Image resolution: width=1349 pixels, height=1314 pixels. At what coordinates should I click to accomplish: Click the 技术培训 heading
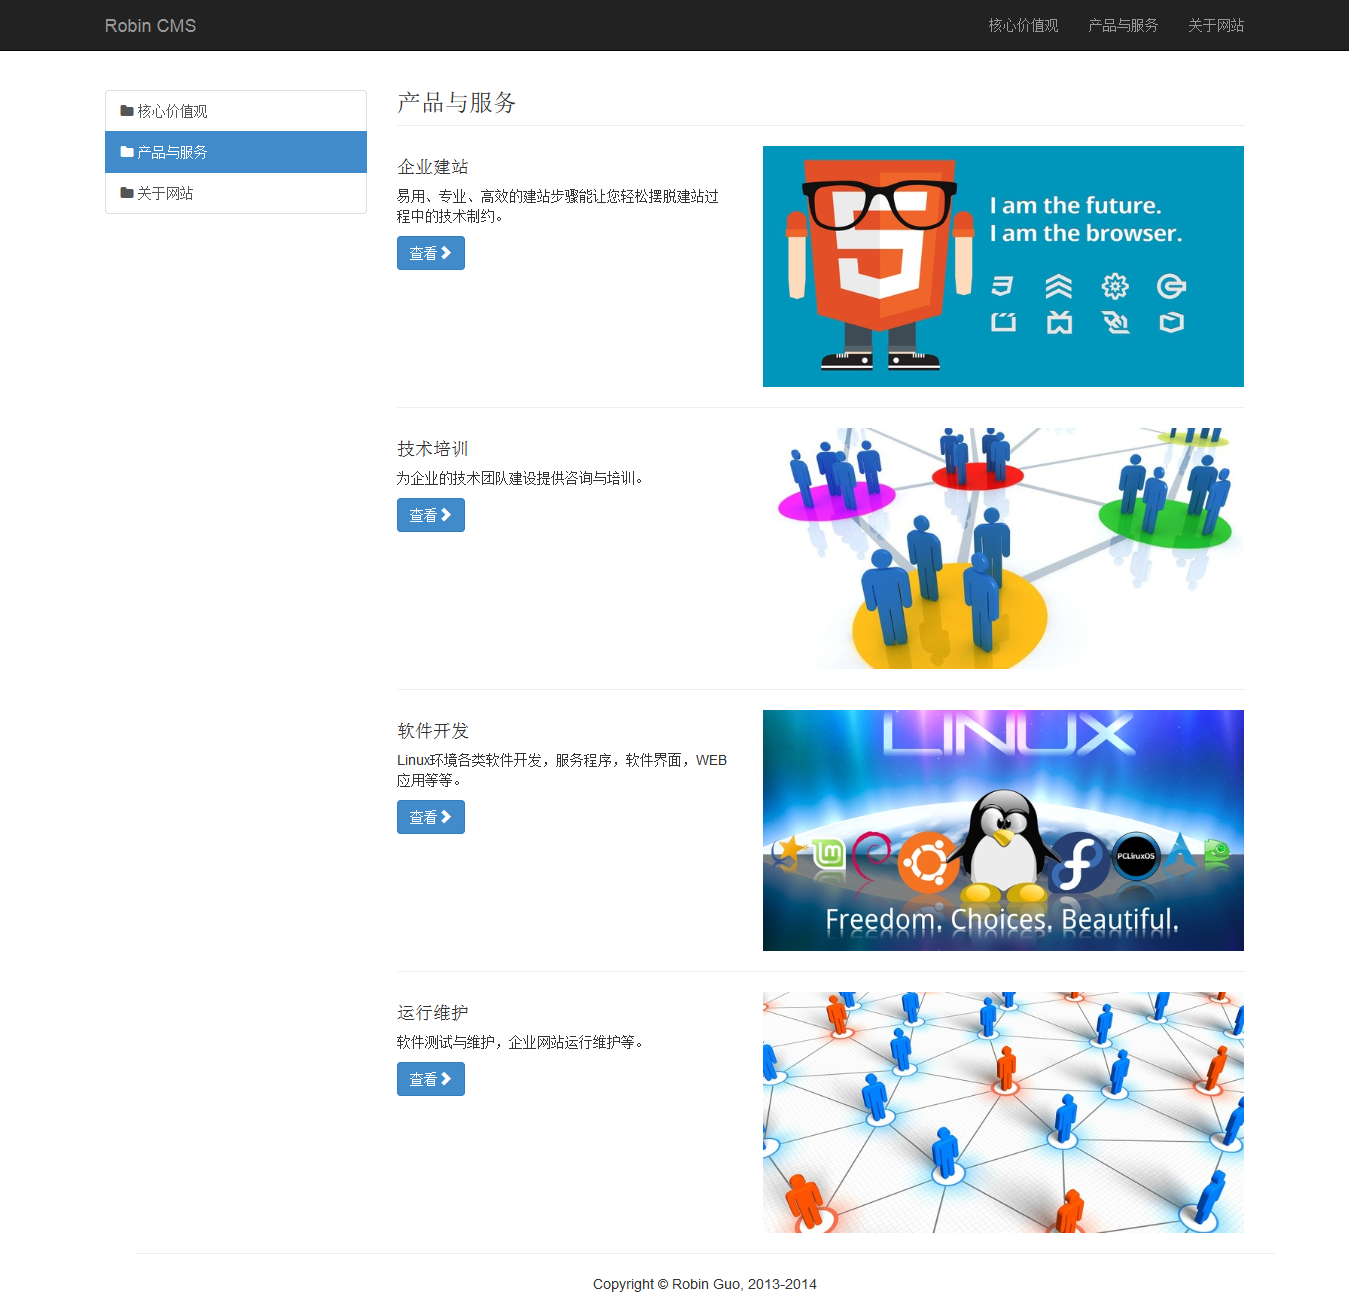pyautogui.click(x=433, y=449)
